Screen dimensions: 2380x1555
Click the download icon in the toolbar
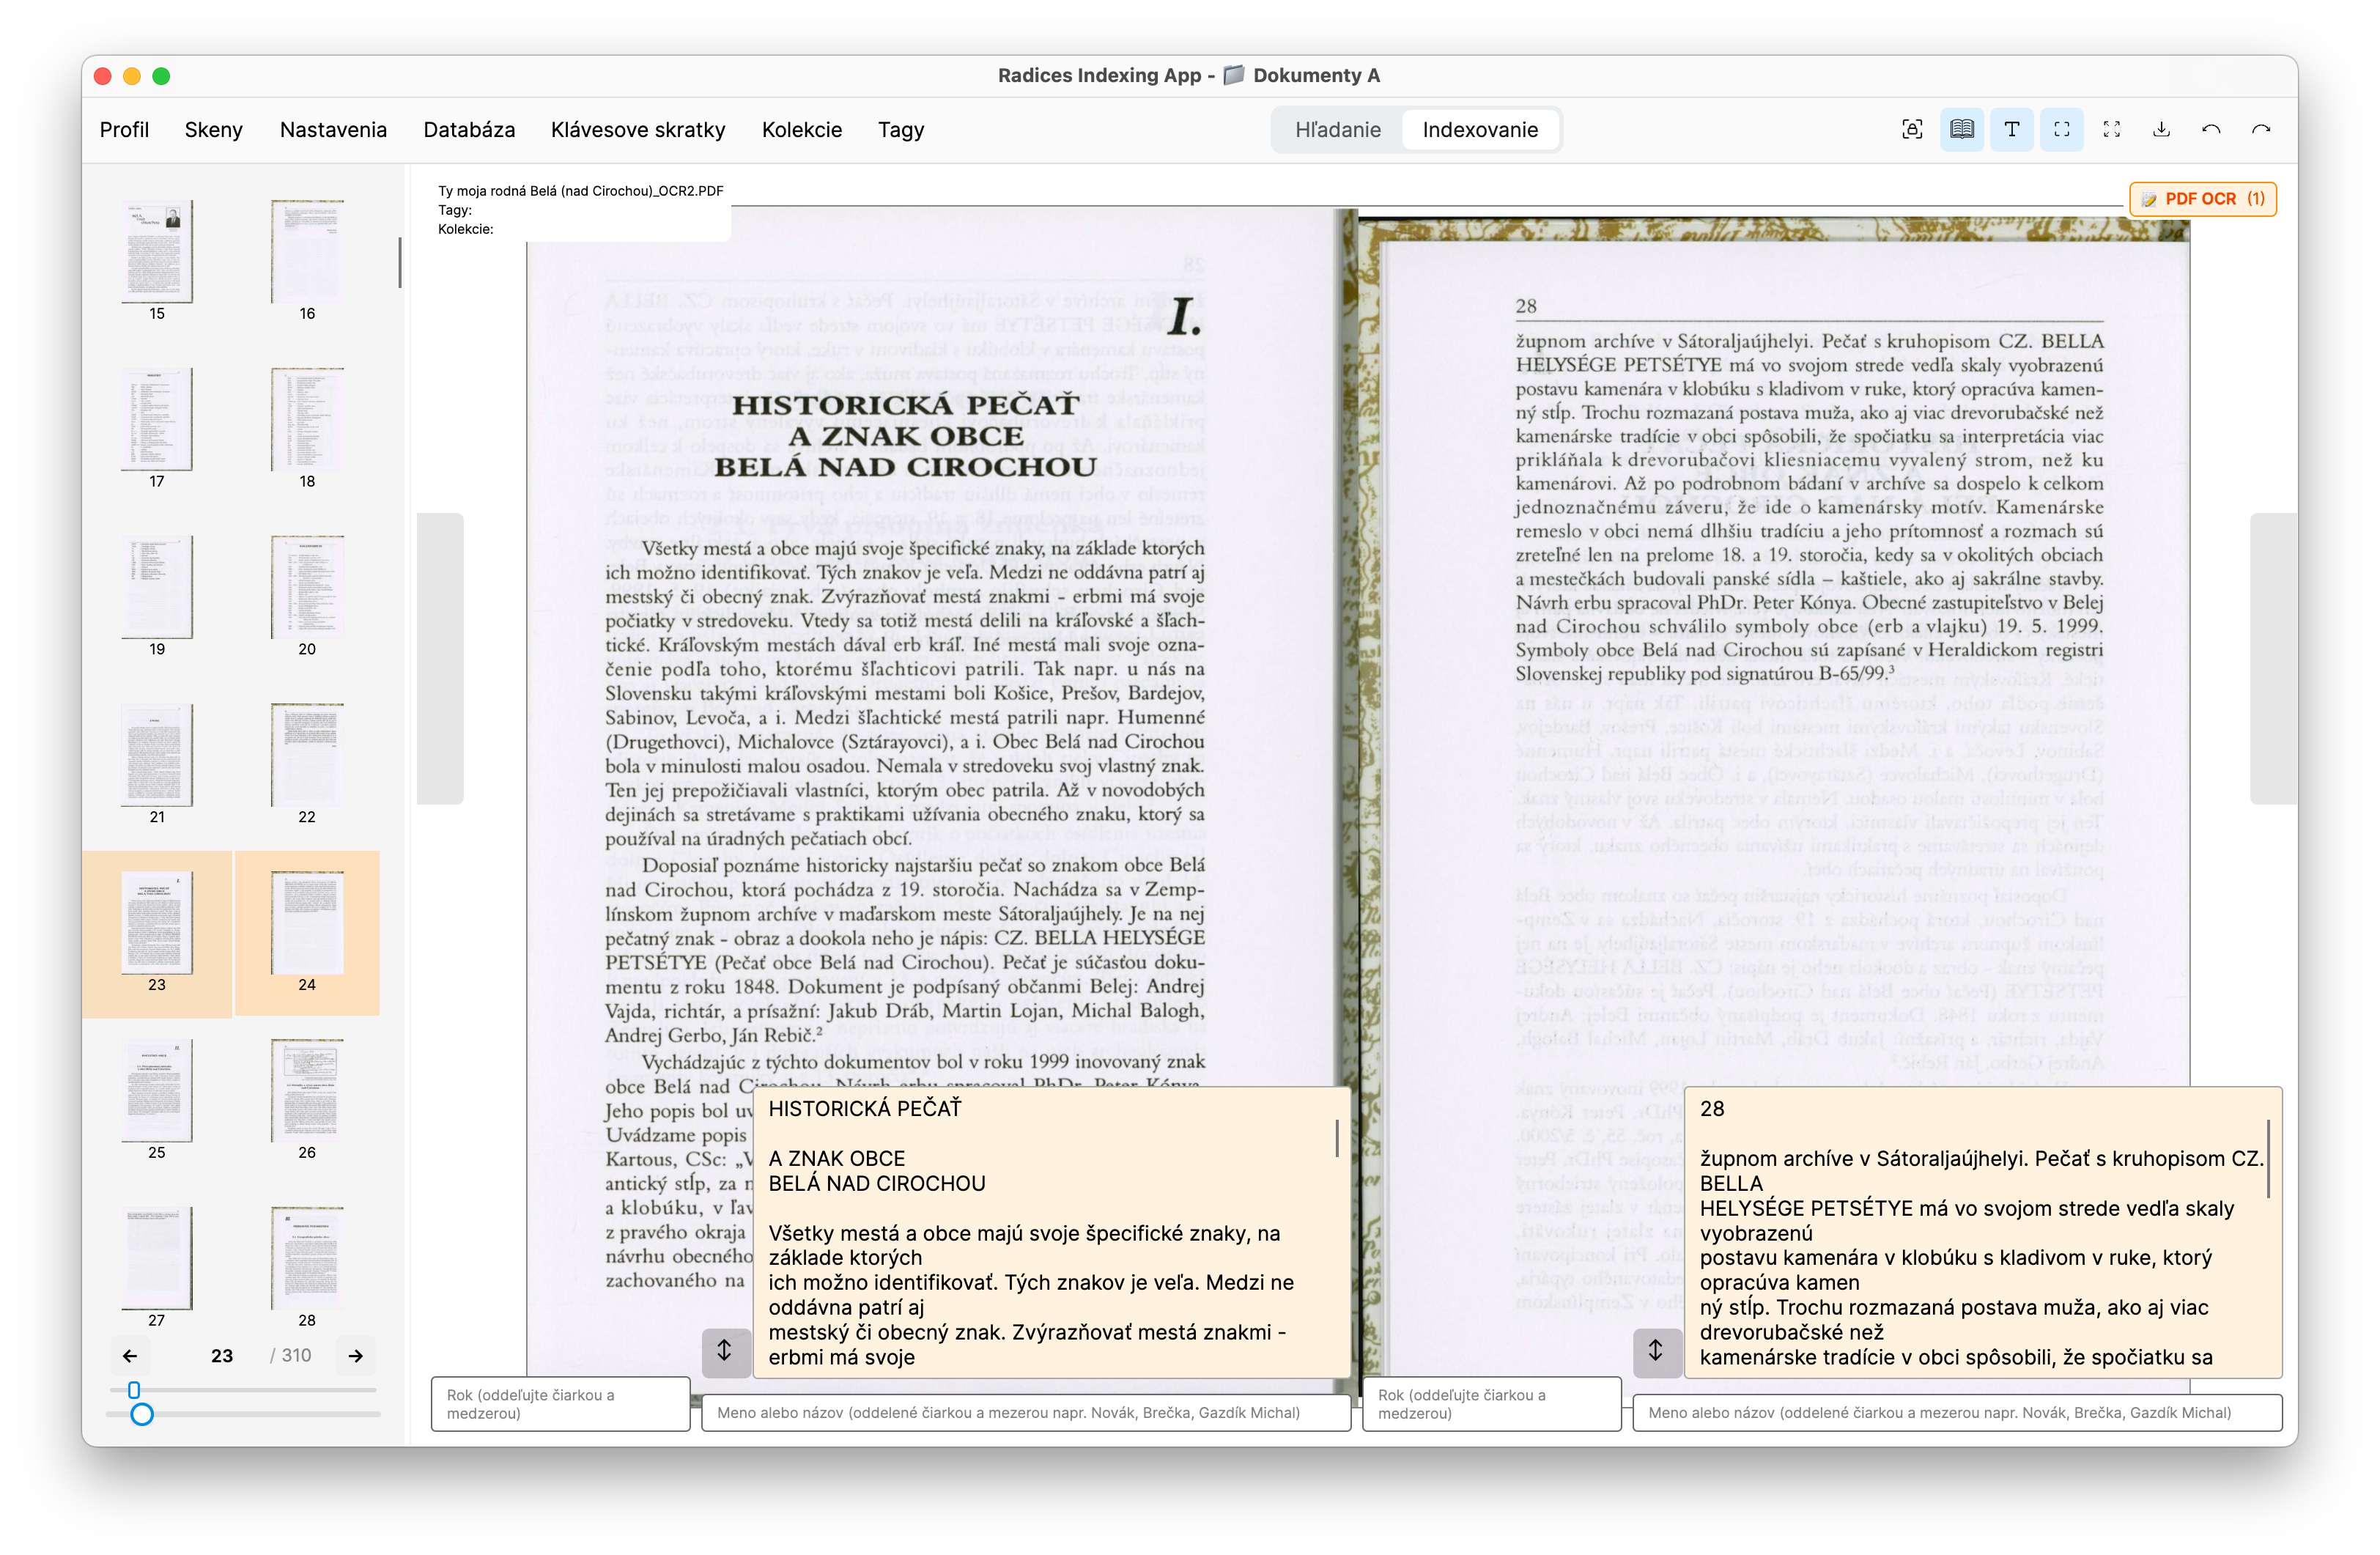pos(2161,130)
